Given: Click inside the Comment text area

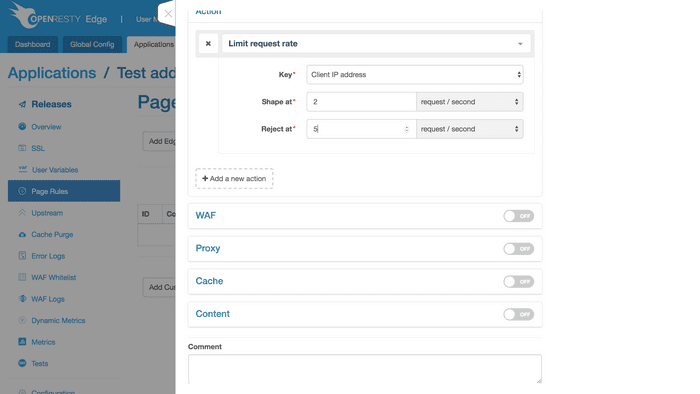Looking at the screenshot, I should (365, 369).
